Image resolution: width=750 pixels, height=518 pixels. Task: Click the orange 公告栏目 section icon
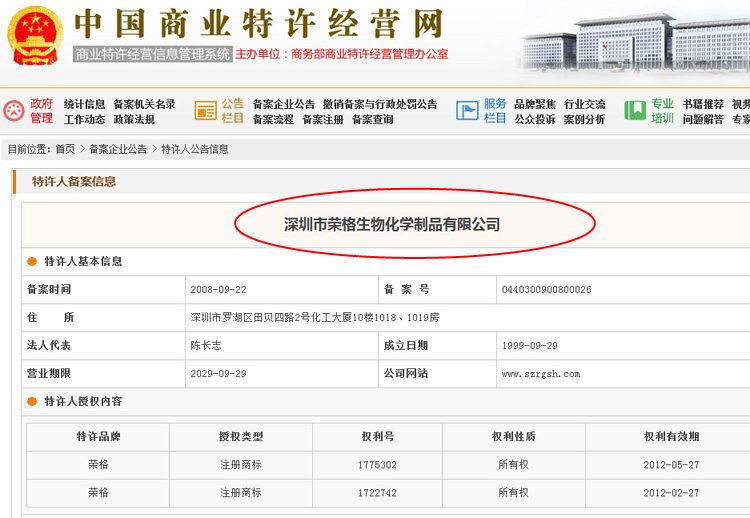tap(205, 111)
